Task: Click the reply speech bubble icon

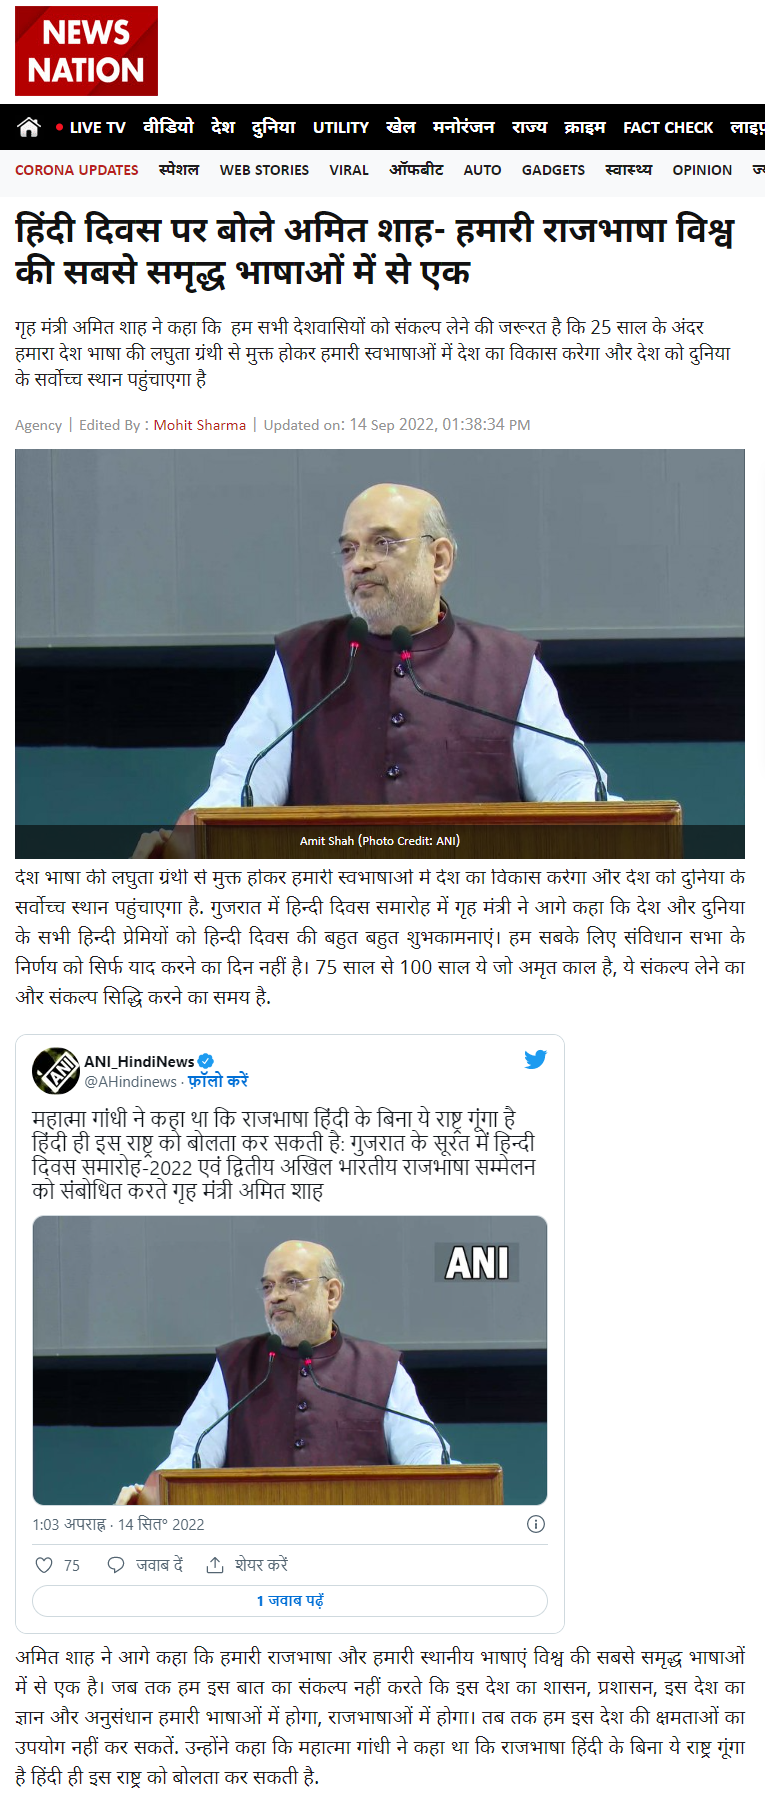Action: click(x=116, y=1565)
